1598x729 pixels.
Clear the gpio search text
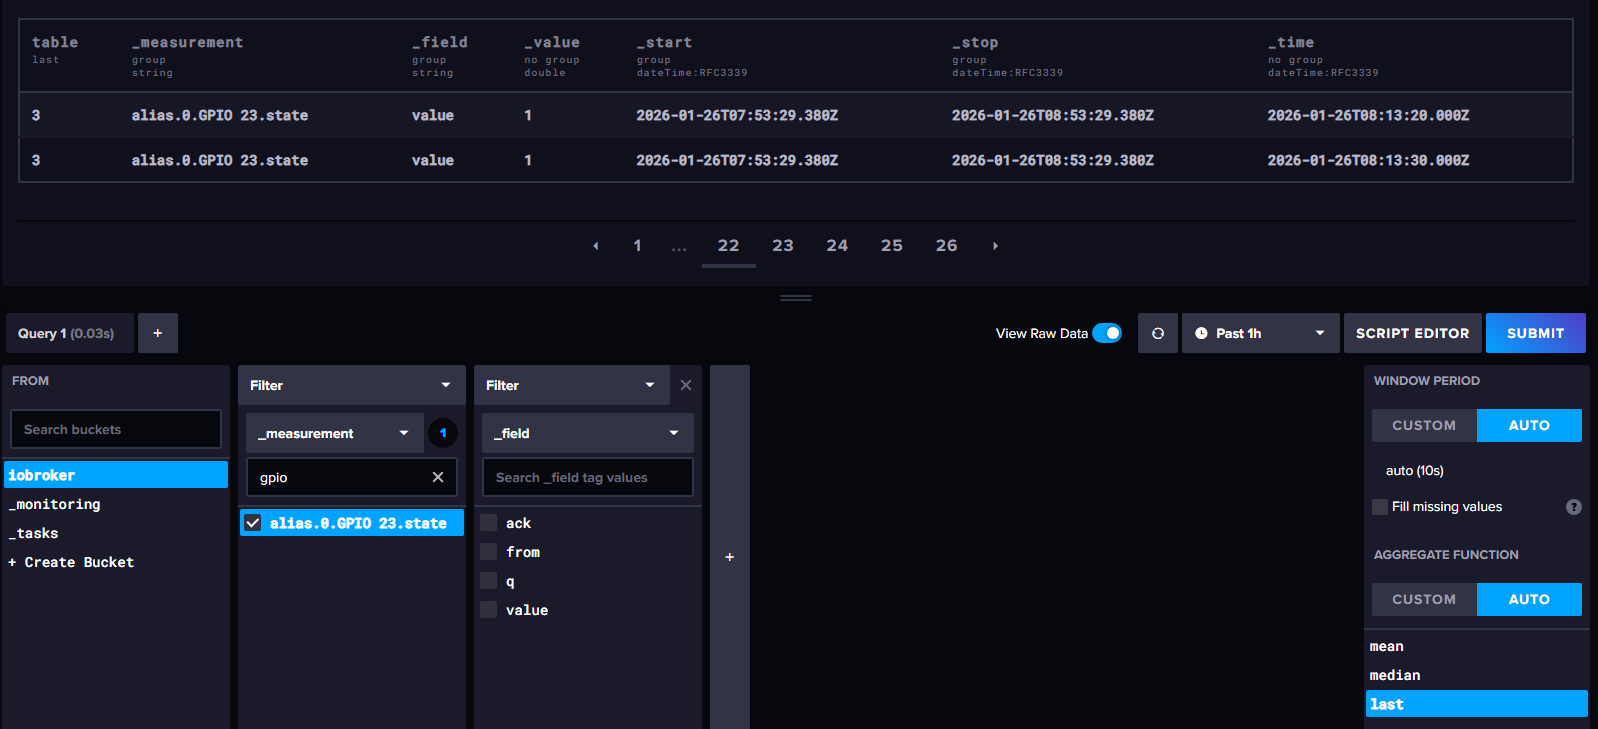pos(438,477)
